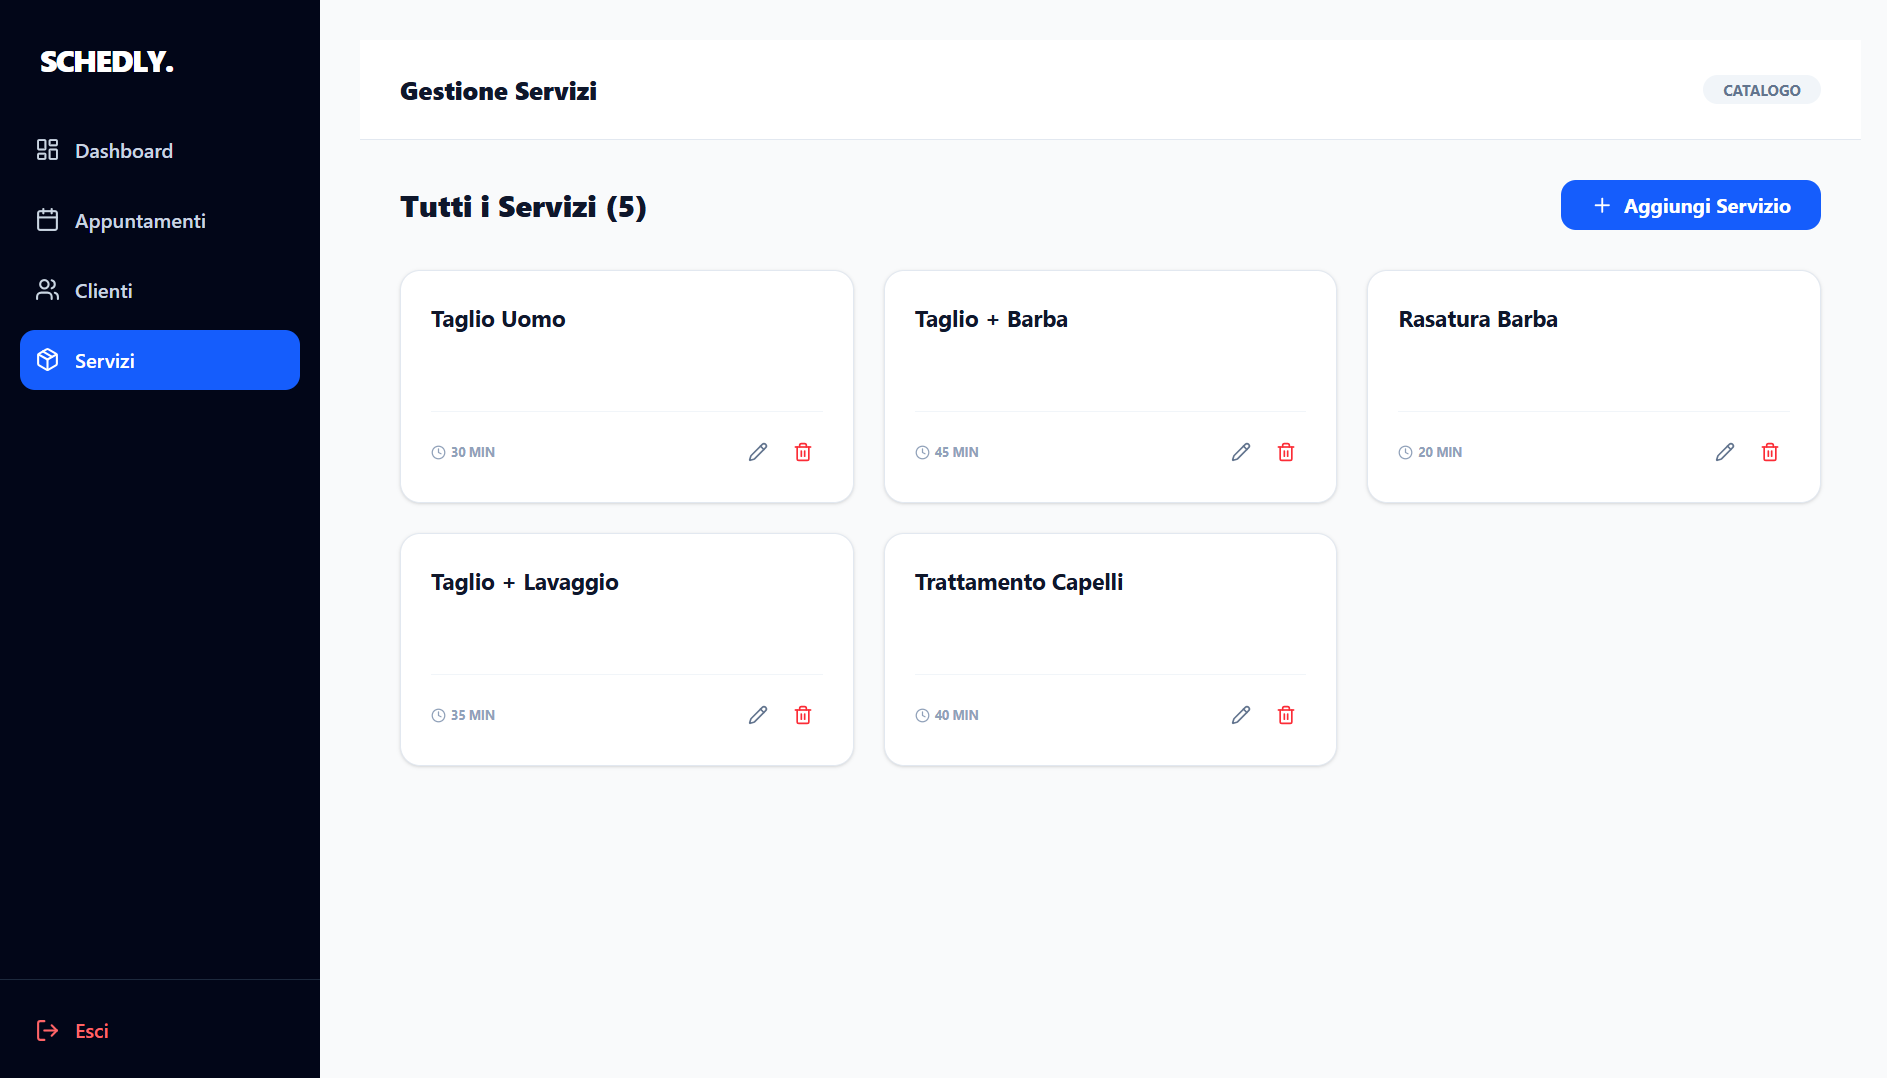Open the Trattamento Capelli card title
Viewport: 1887px width, 1078px height.
coord(1018,582)
